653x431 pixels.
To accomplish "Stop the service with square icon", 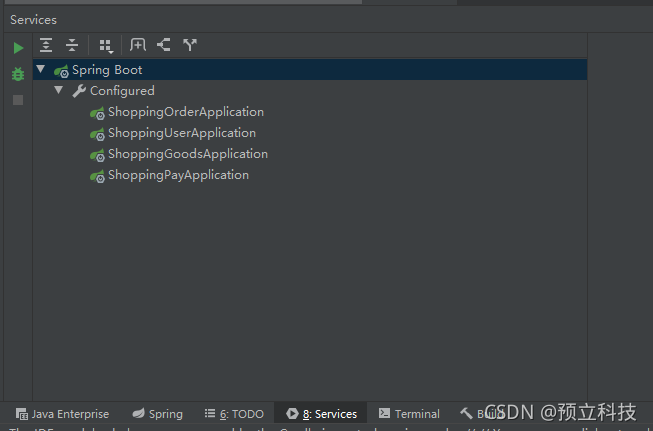I will pyautogui.click(x=18, y=100).
